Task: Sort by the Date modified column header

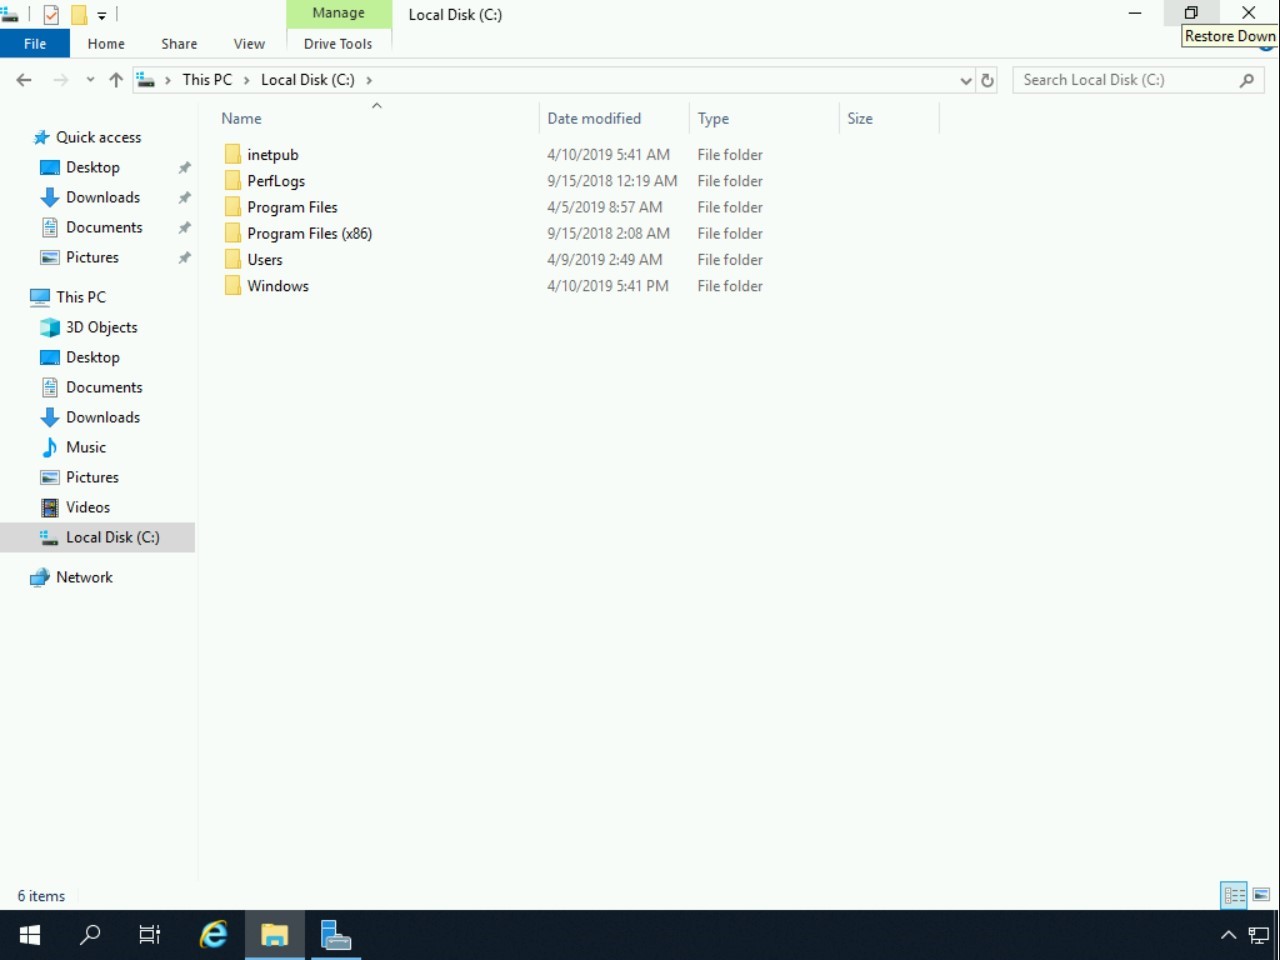Action: [x=594, y=118]
